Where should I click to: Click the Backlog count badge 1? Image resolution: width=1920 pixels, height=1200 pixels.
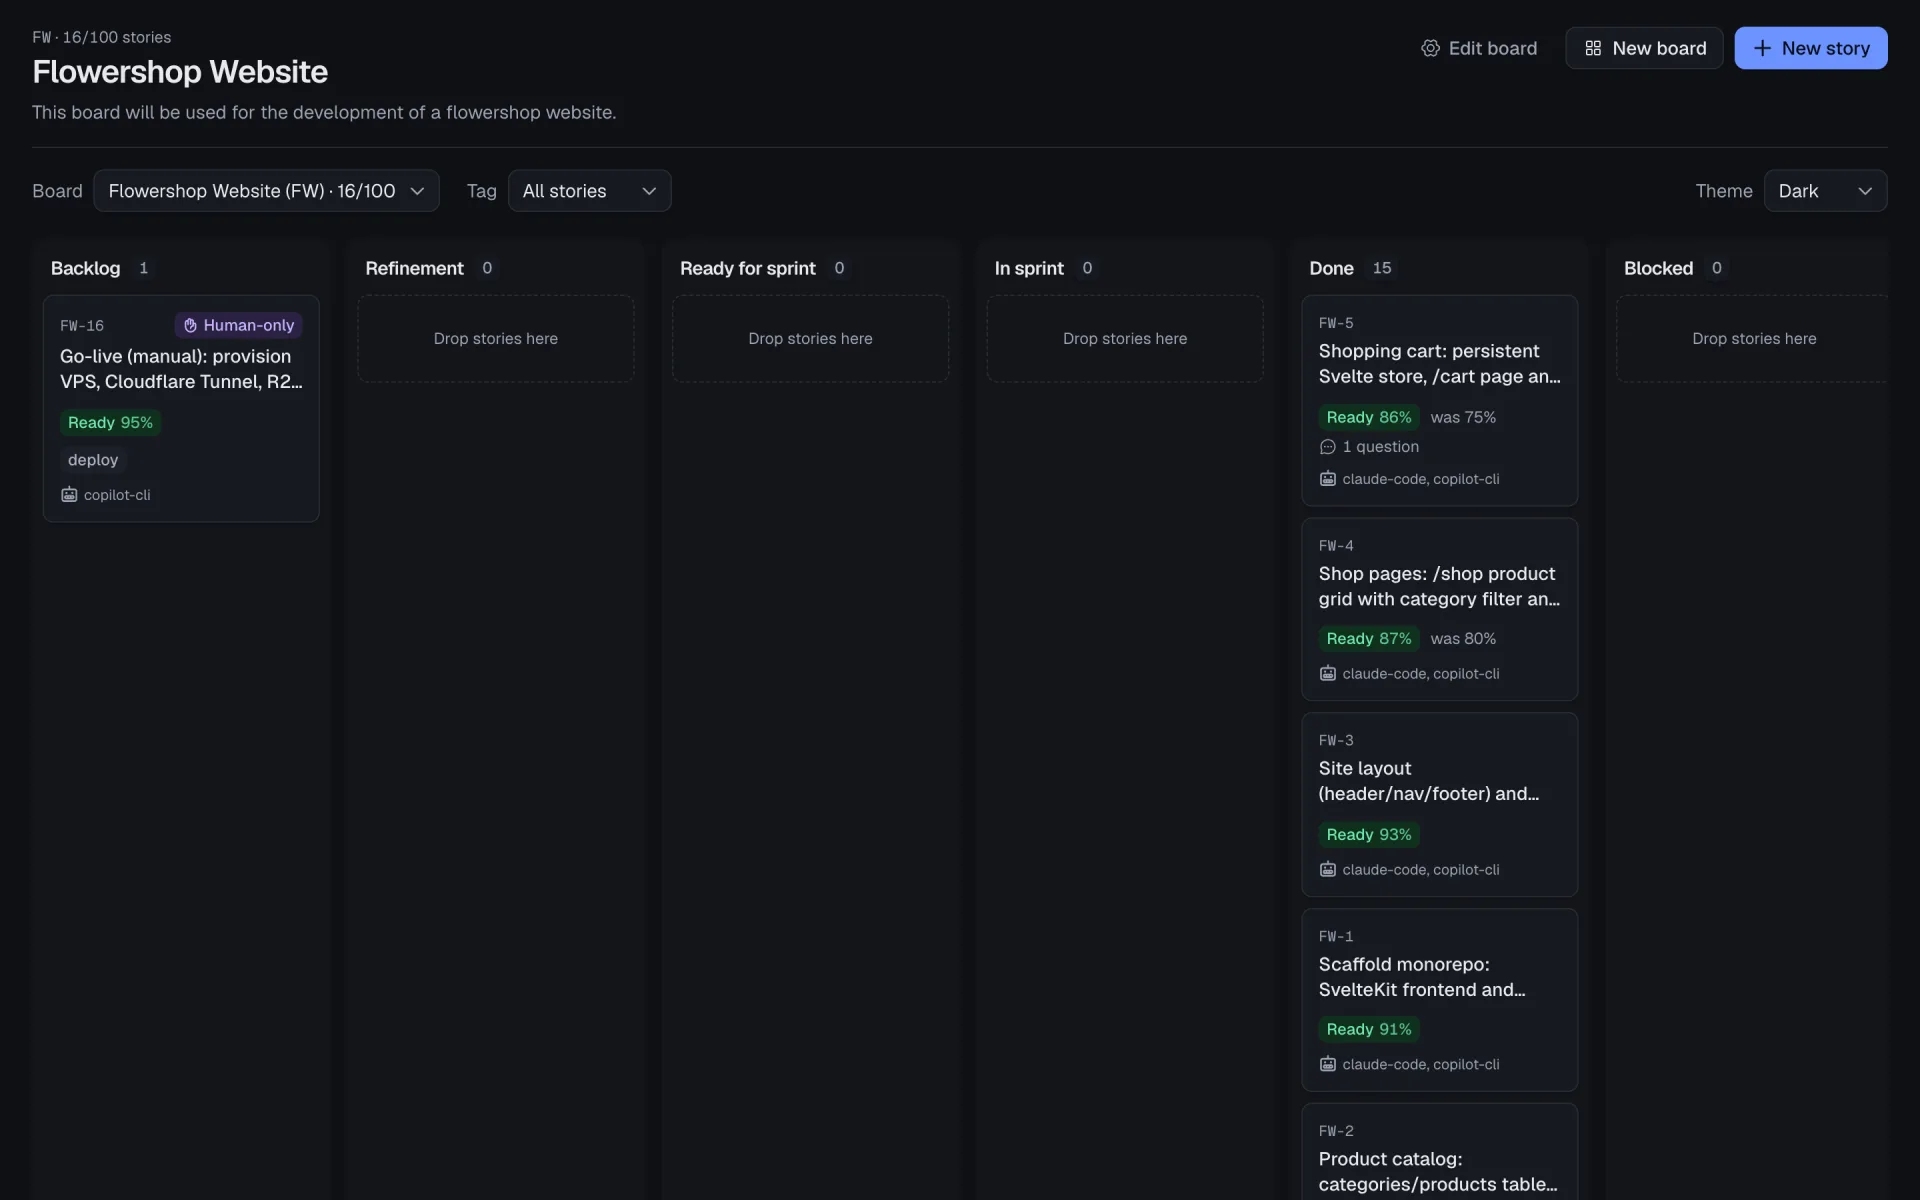click(143, 268)
